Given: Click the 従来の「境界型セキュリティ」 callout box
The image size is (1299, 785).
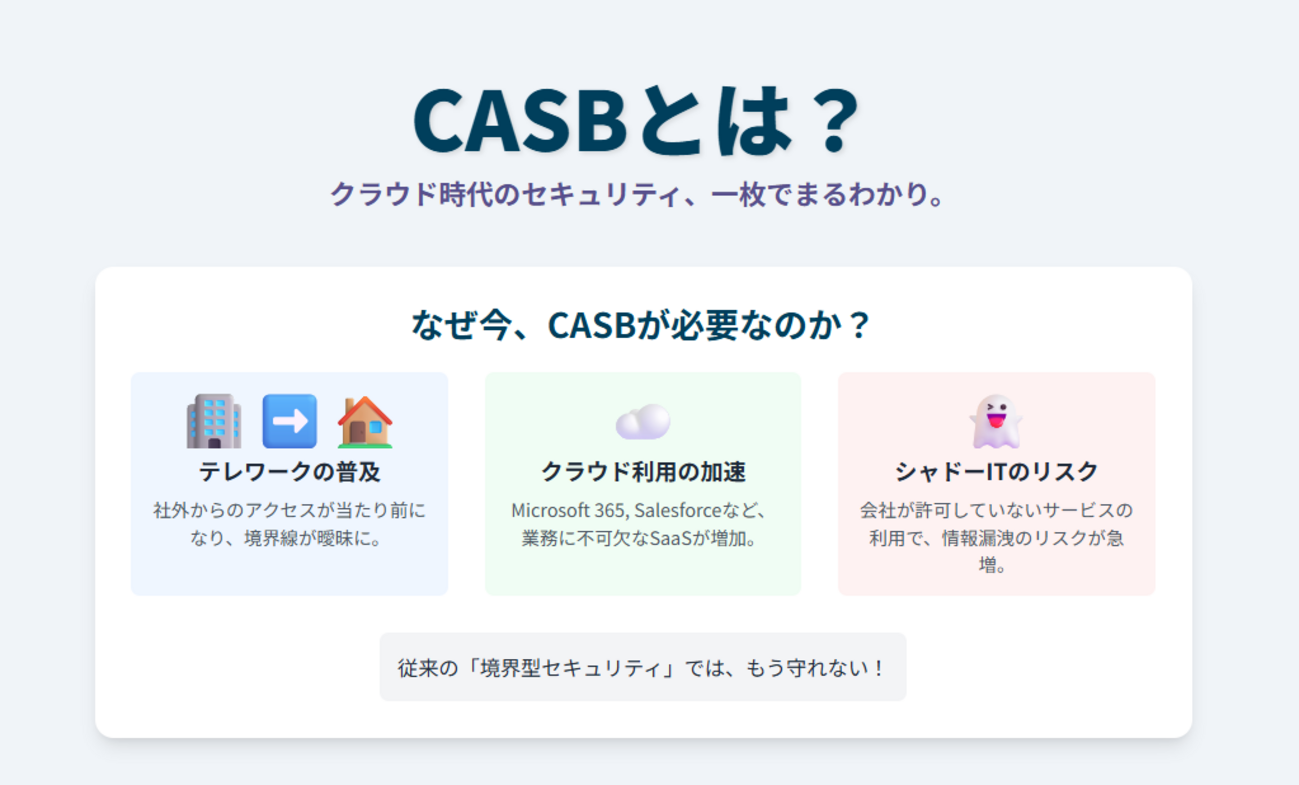Looking at the screenshot, I should 643,667.
